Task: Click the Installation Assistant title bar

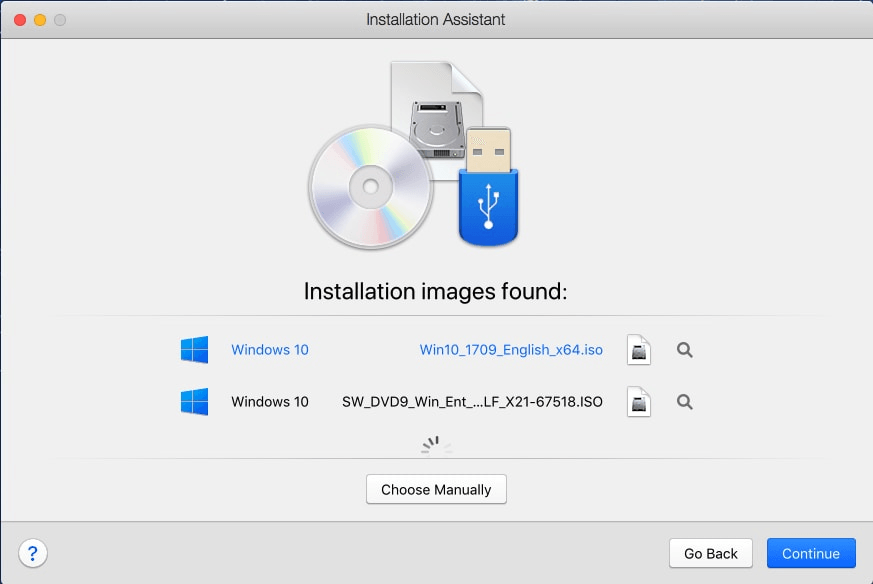Action: (436, 19)
